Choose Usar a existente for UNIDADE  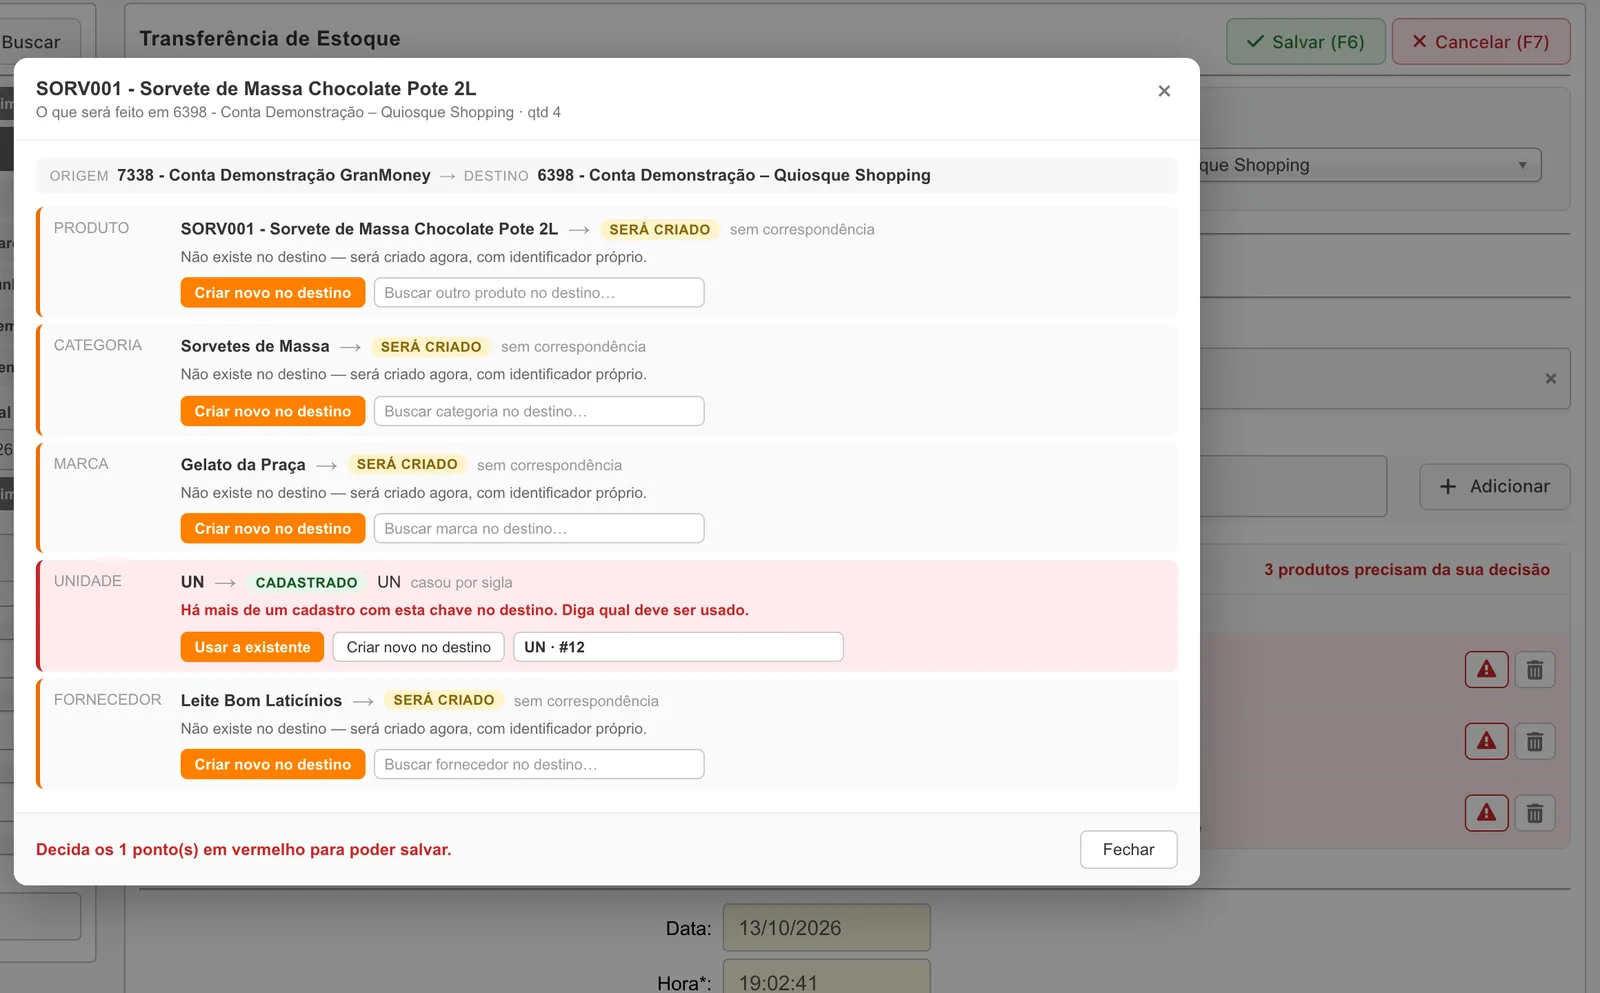(252, 647)
